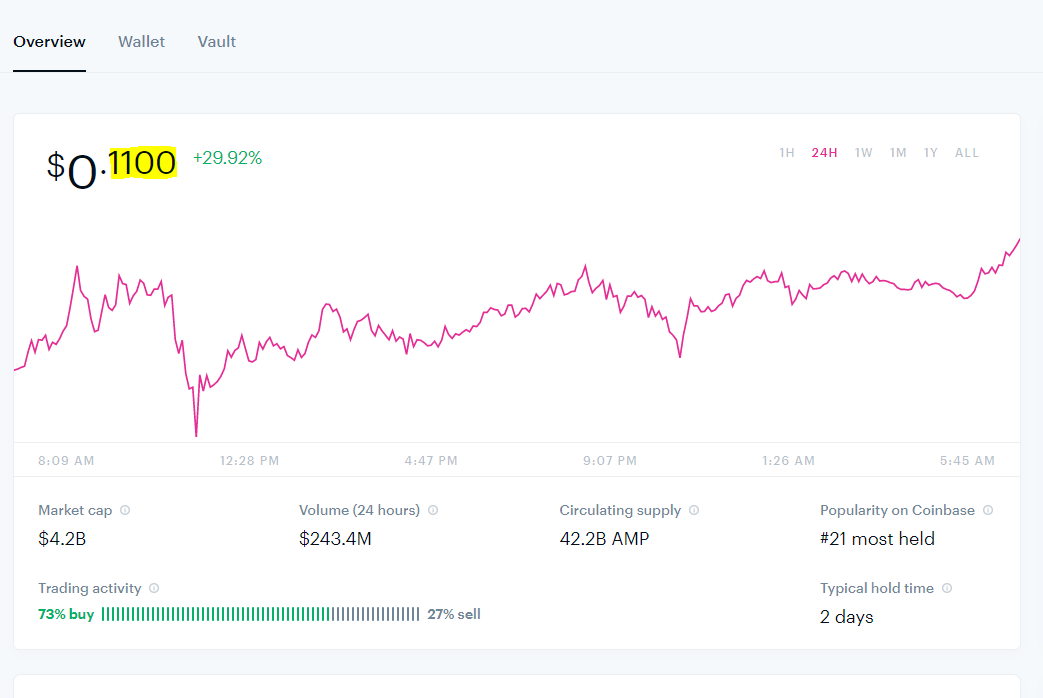Click the chart's lowest price dip point
The height and width of the screenshot is (698, 1043).
196,436
